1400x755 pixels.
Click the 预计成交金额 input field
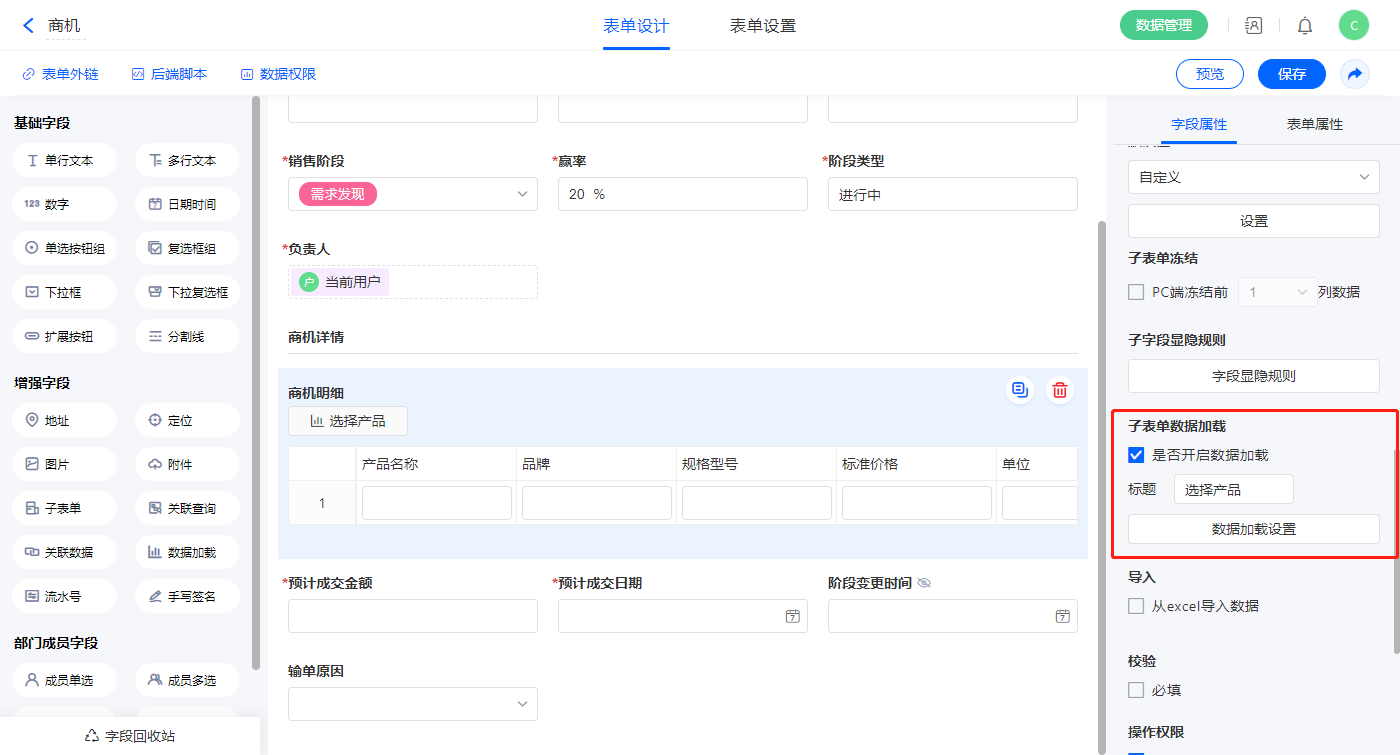point(412,616)
